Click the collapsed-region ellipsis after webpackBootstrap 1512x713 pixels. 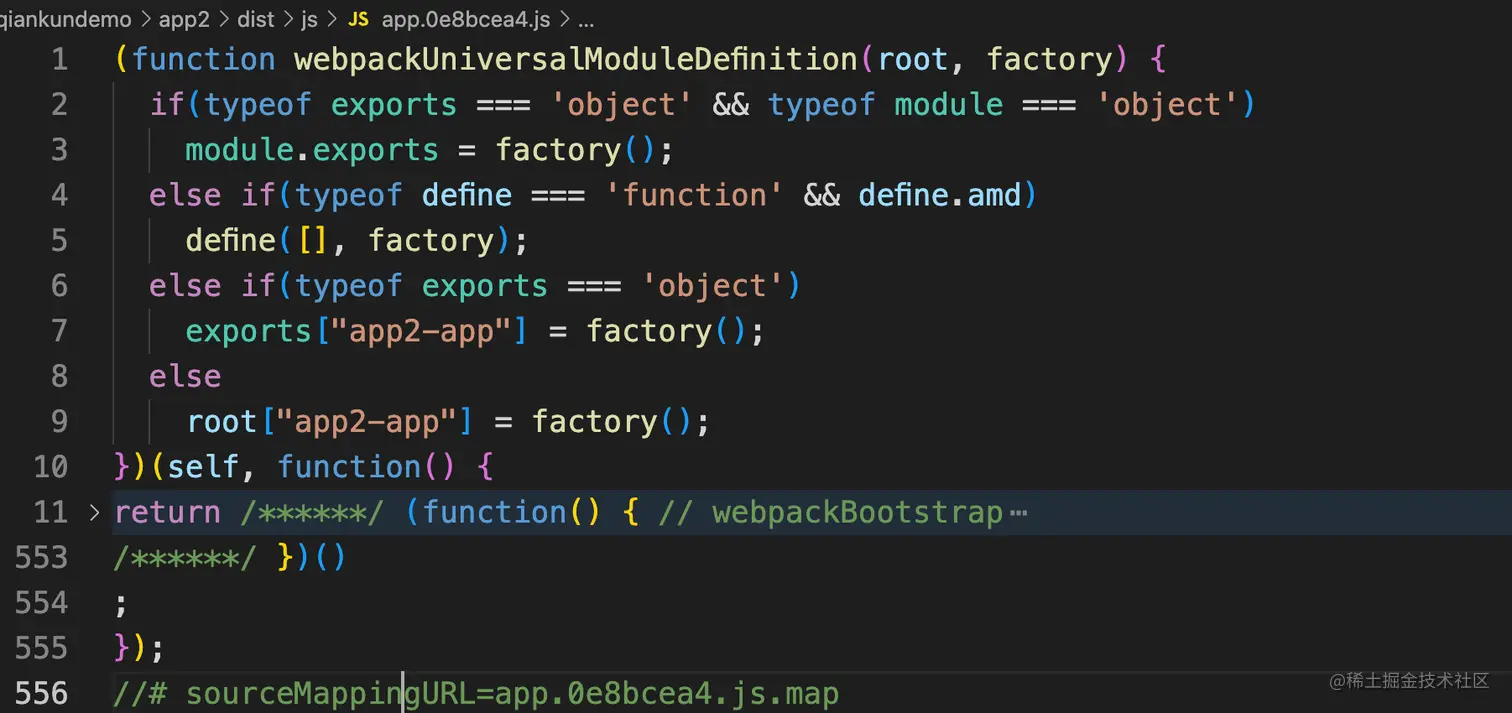coord(1019,513)
